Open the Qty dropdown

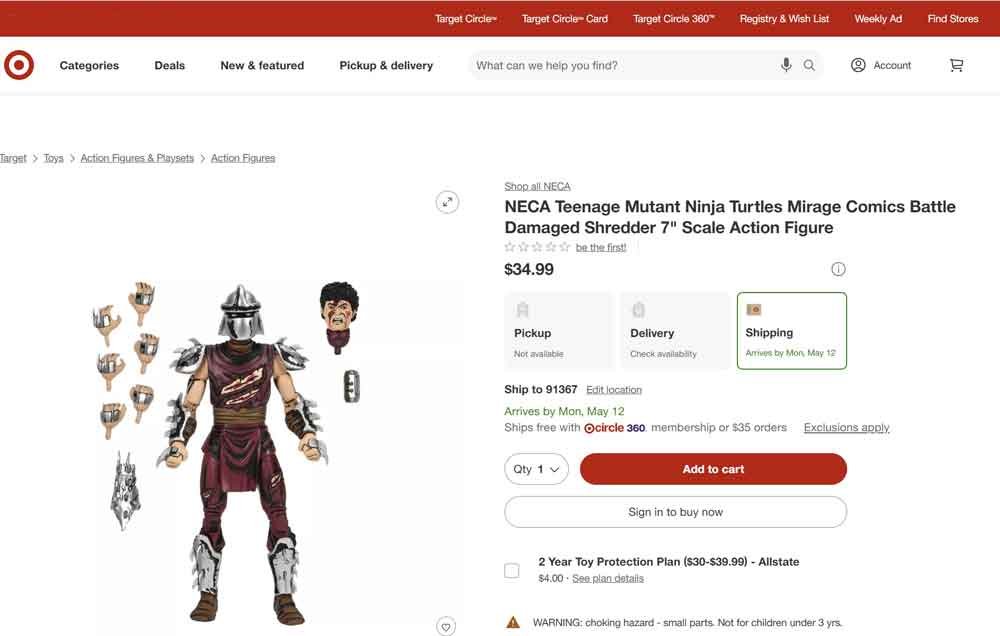tap(536, 468)
